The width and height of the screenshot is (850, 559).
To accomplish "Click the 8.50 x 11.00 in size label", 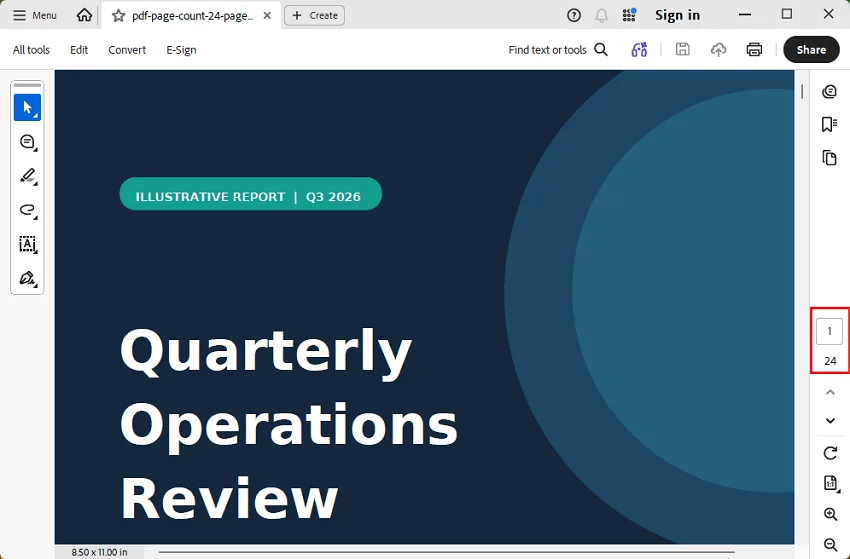I will tap(99, 552).
